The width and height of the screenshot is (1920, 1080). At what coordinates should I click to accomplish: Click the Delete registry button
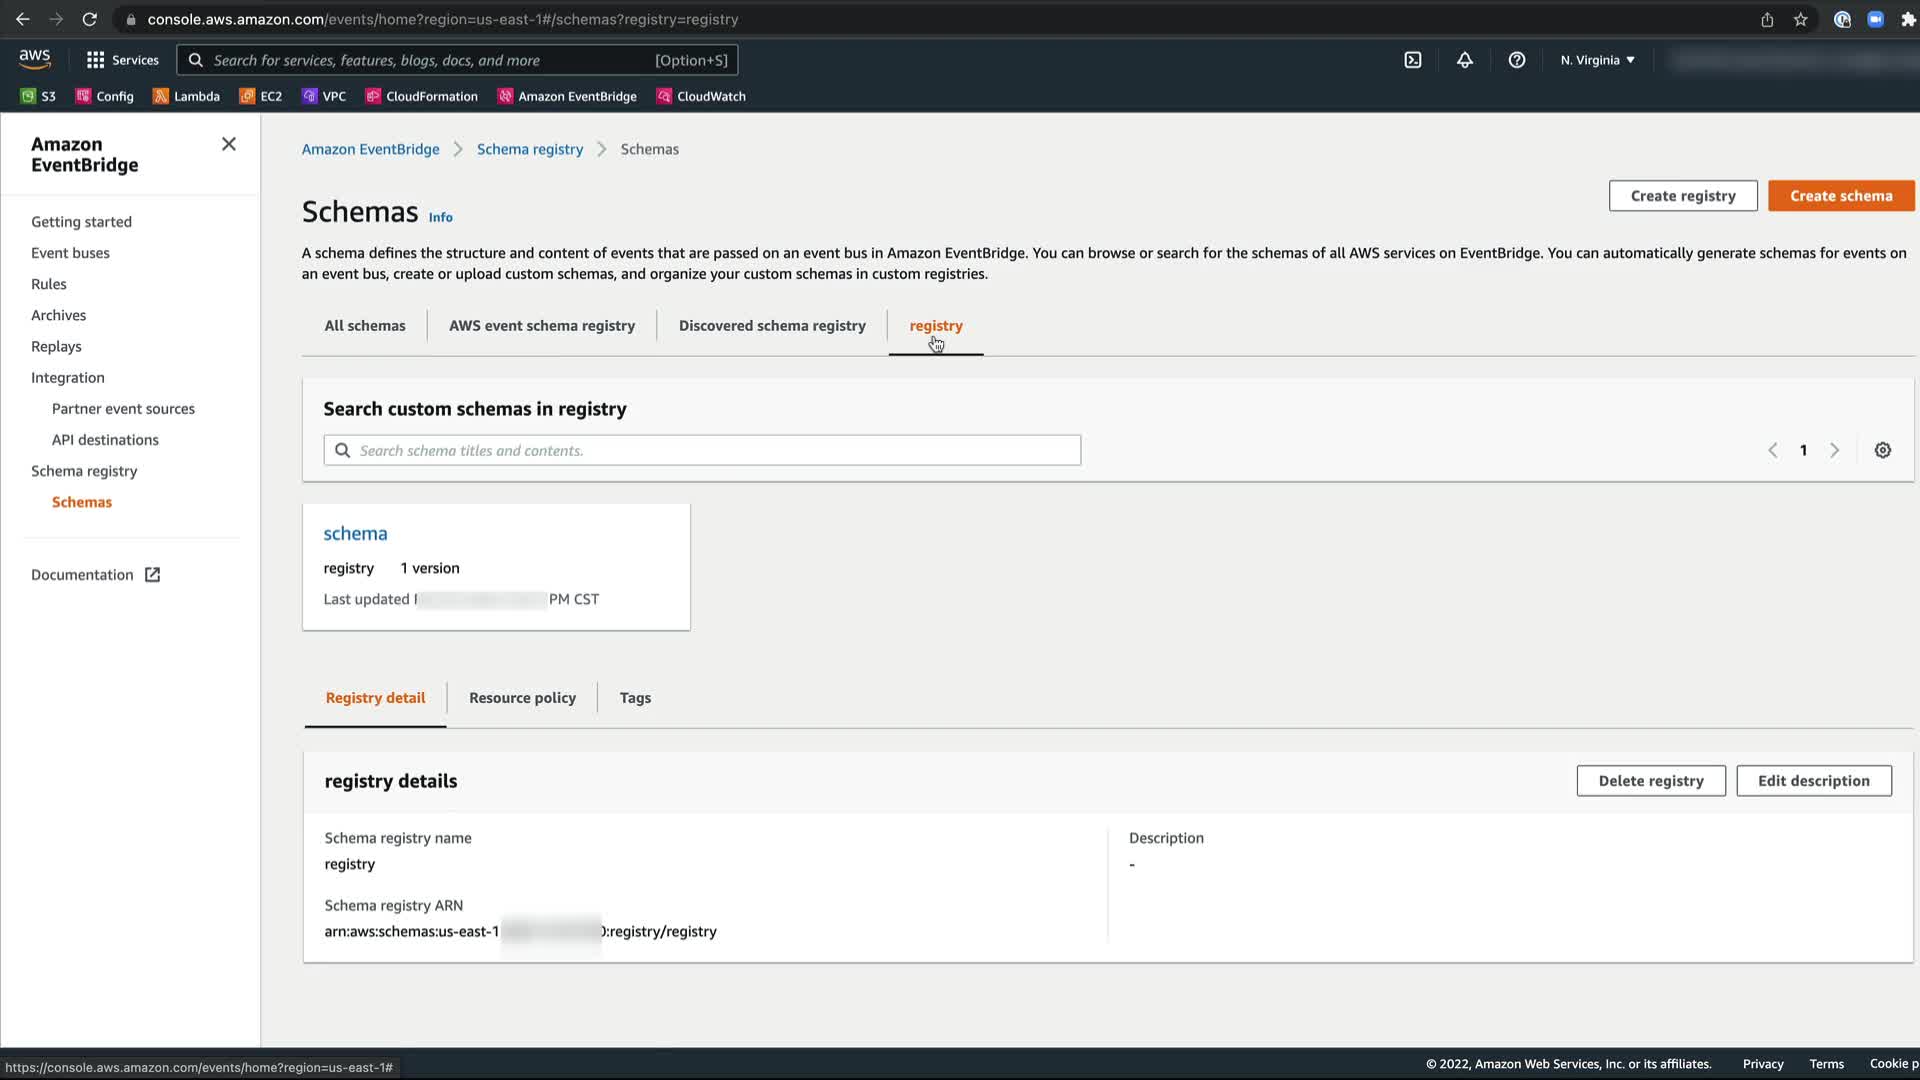(x=1650, y=780)
